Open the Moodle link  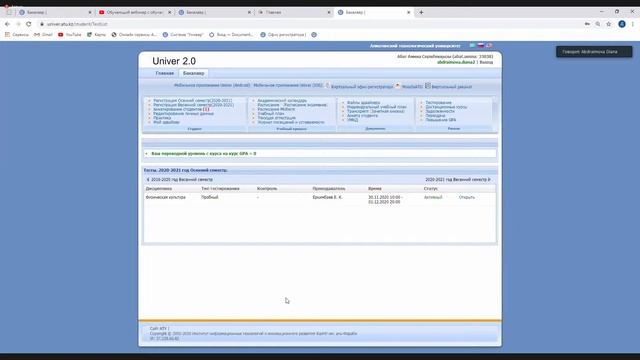(412, 87)
